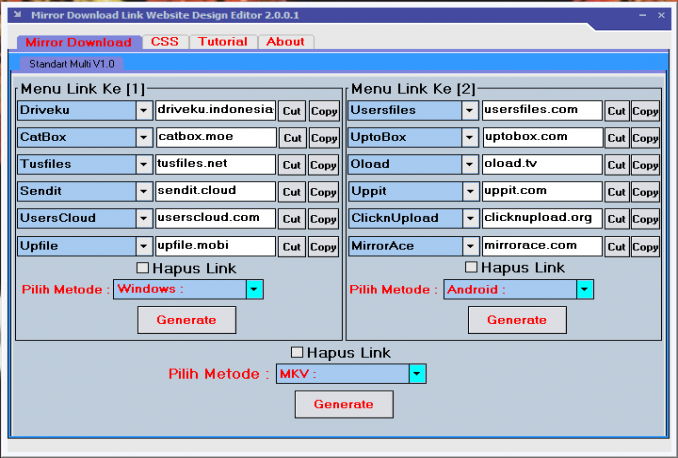Screen dimensions: 678x458
Task: Switch to the CSS tab
Action: 164,42
